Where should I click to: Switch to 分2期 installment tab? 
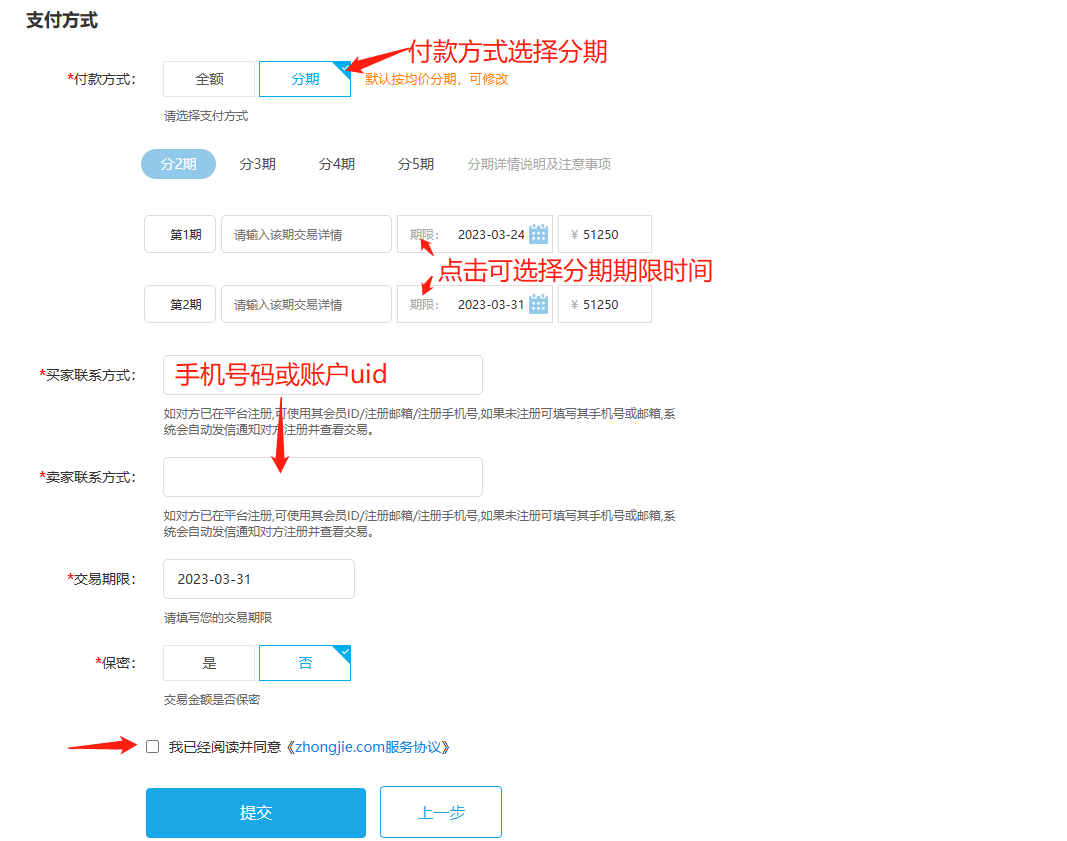(x=178, y=164)
